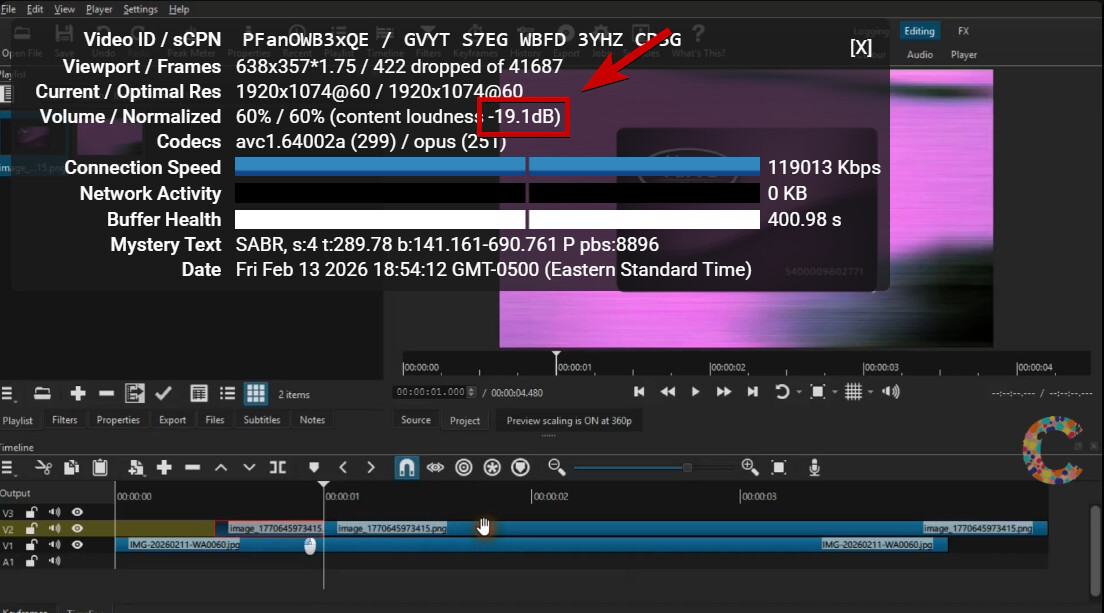Skip to the next point in player
This screenshot has width=1104, height=613.
[753, 391]
